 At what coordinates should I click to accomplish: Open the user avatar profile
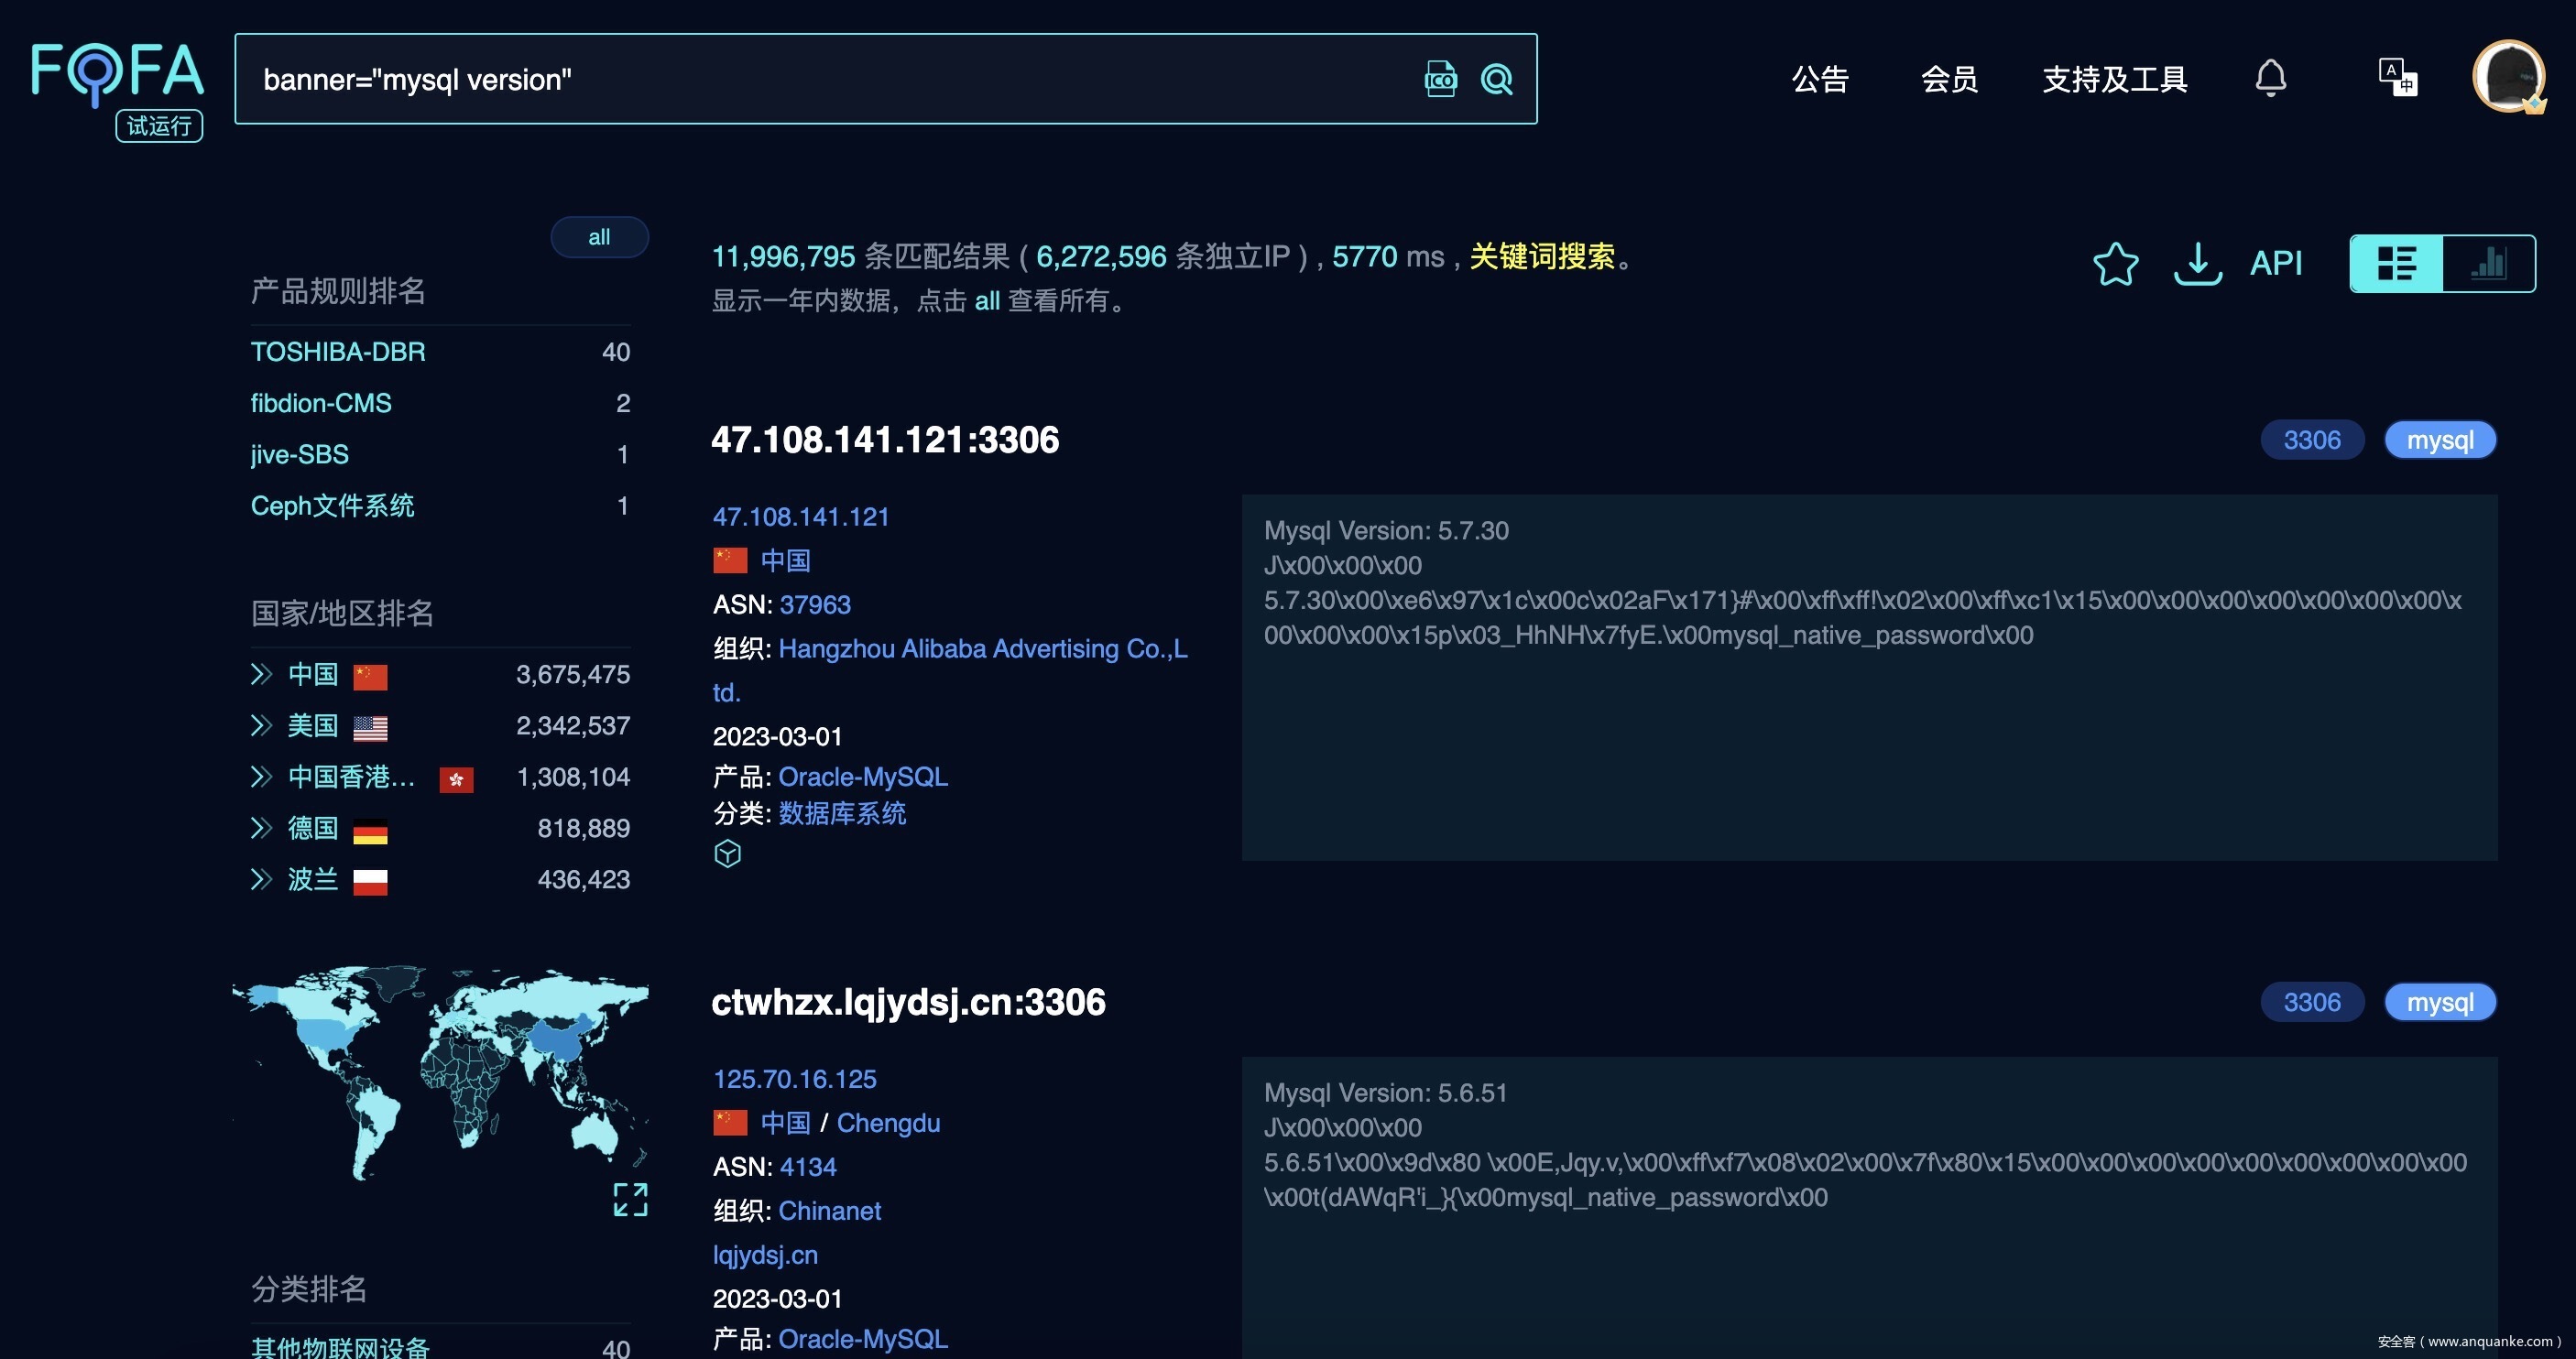[x=2508, y=77]
